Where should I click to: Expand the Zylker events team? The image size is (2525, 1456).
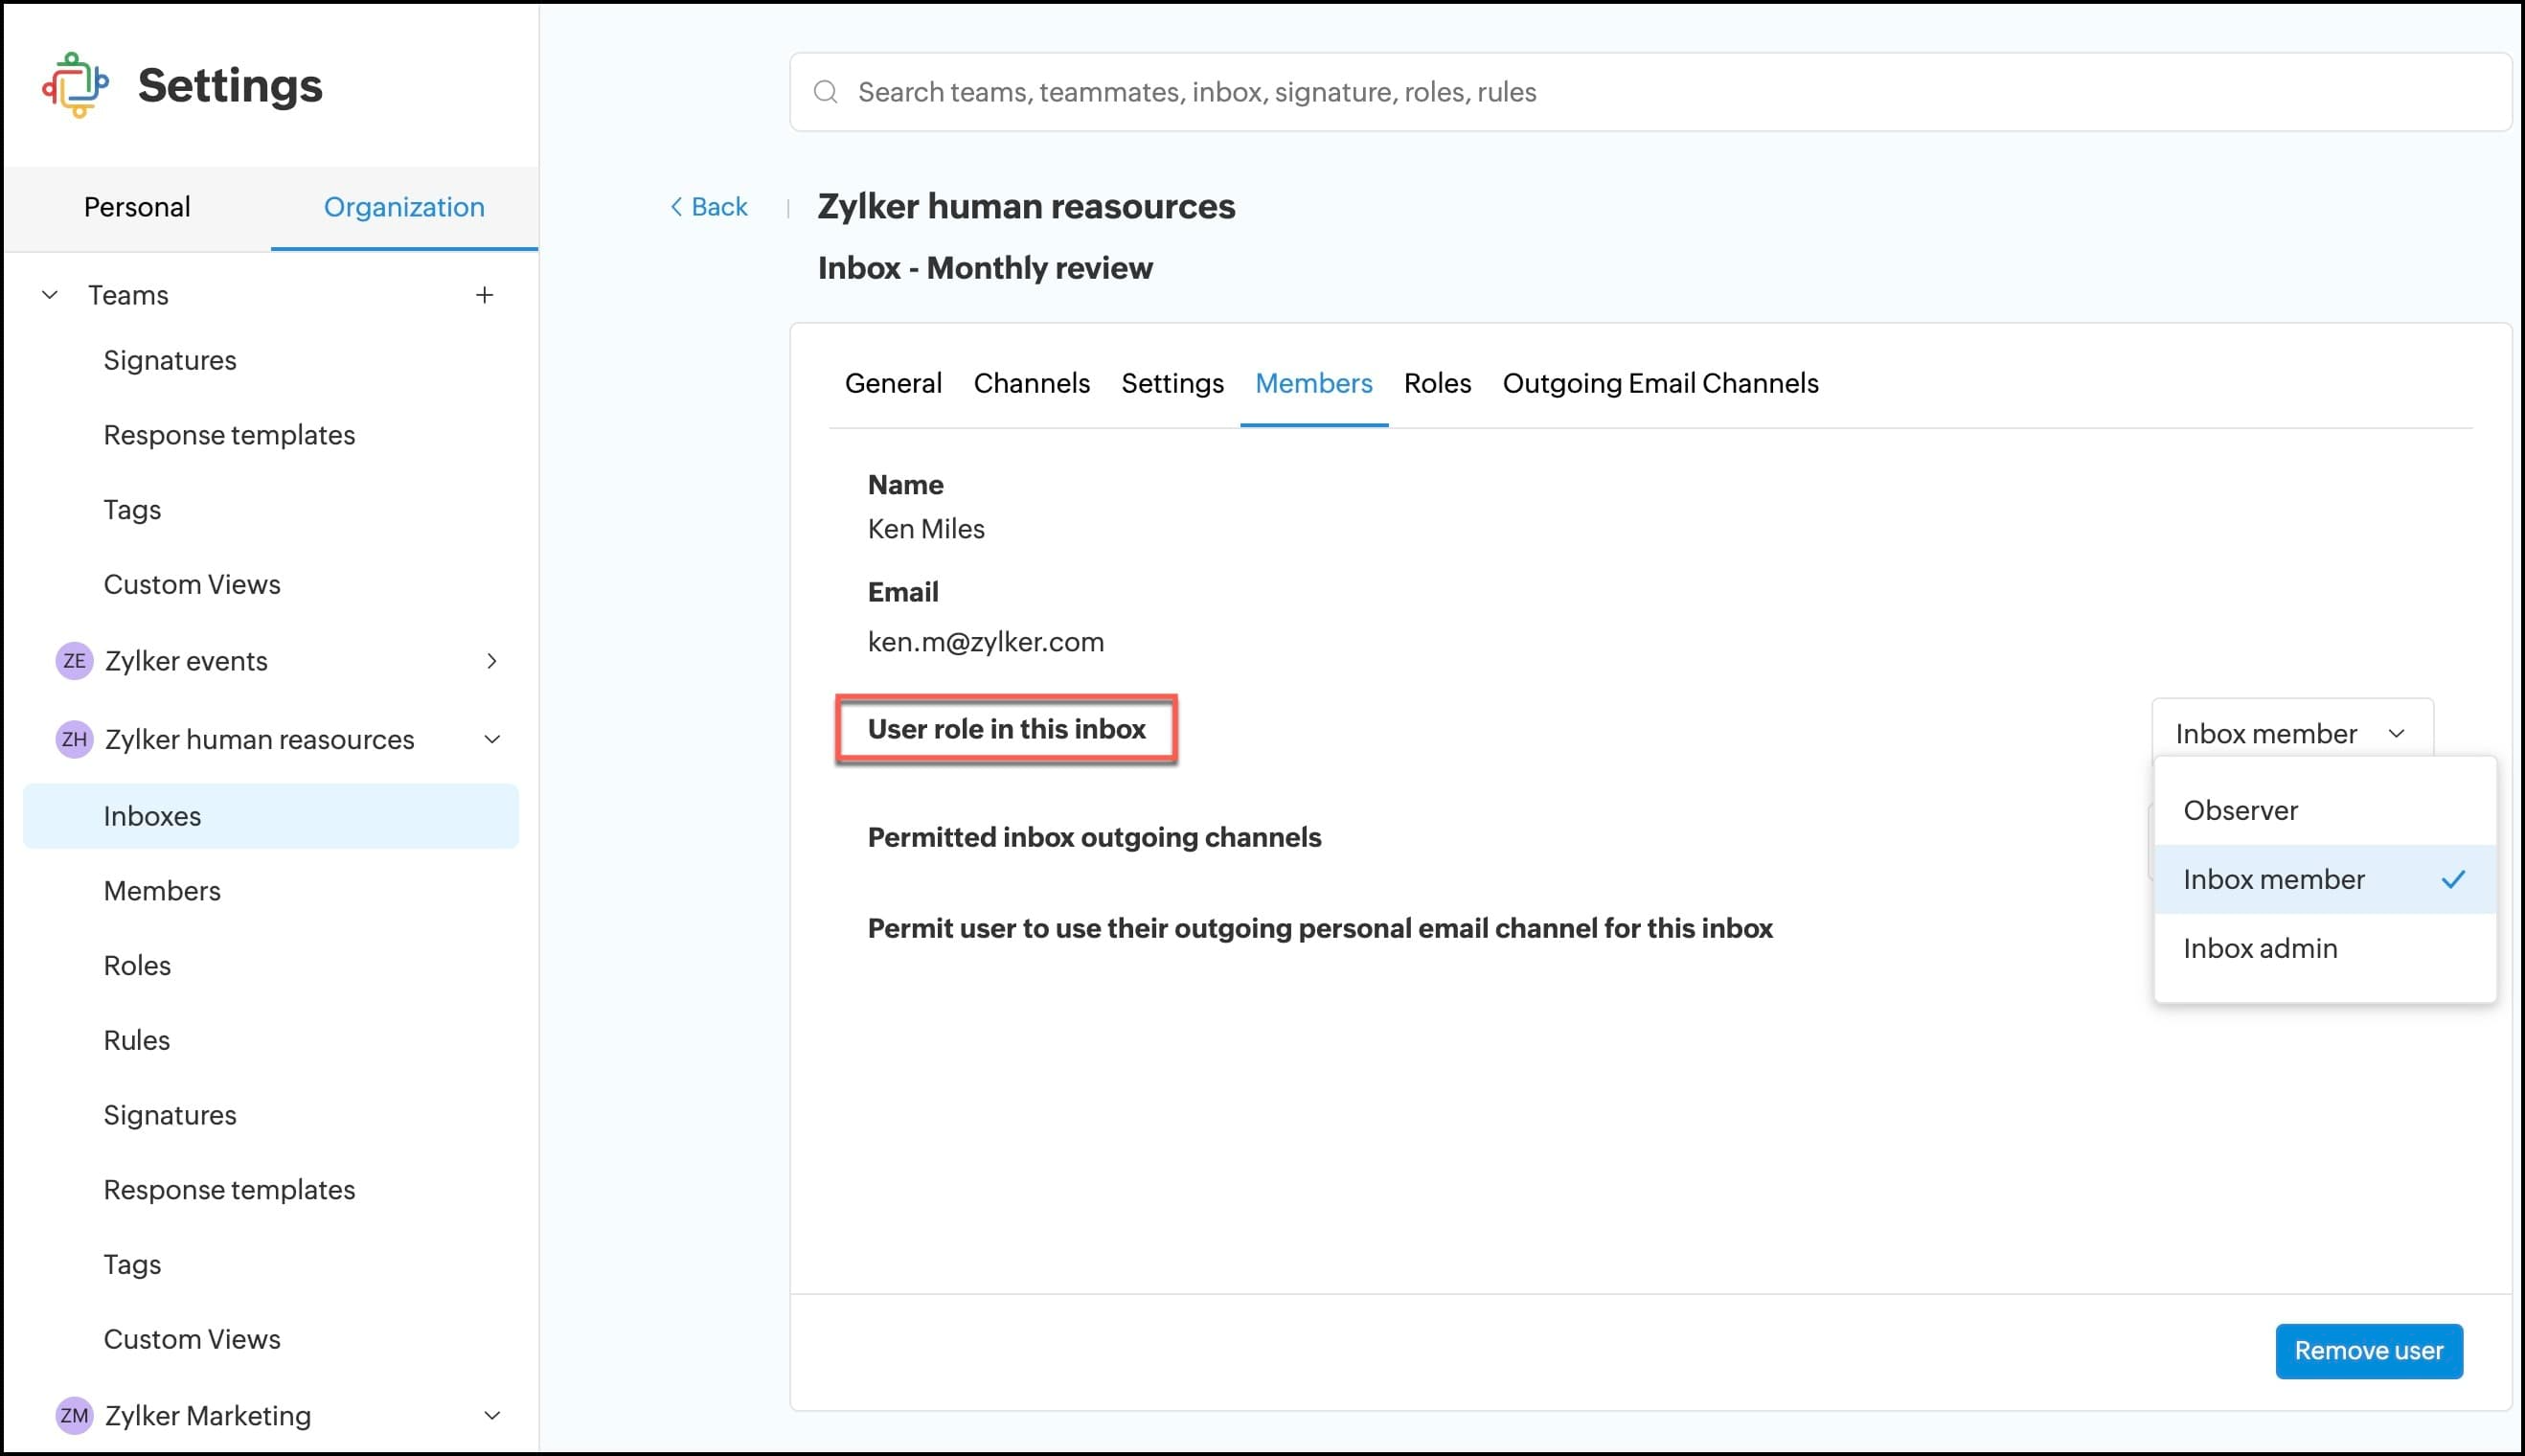tap(491, 661)
